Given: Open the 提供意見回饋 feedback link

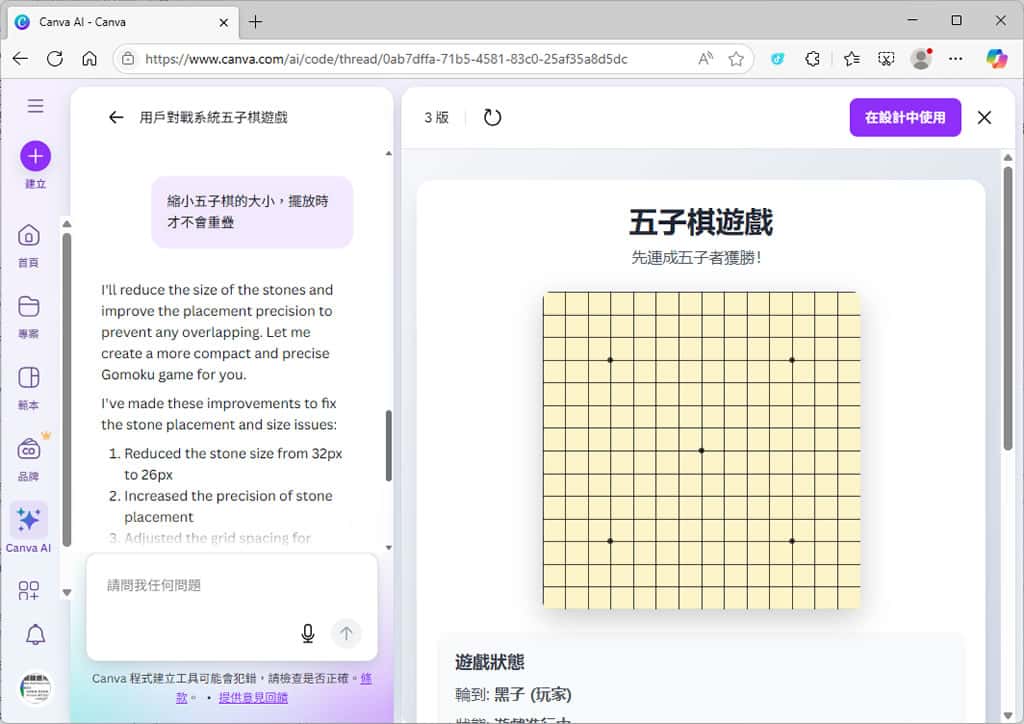Looking at the screenshot, I should click(x=253, y=698).
